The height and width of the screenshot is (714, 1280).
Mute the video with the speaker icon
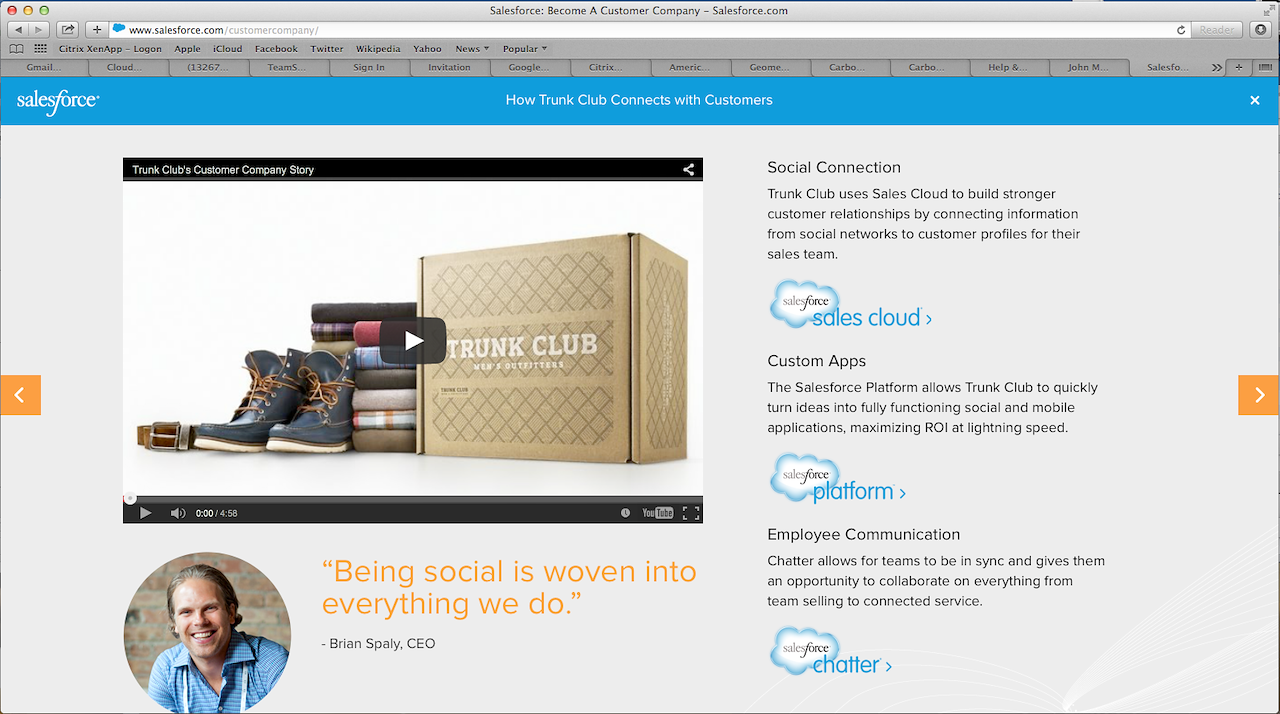coord(178,513)
